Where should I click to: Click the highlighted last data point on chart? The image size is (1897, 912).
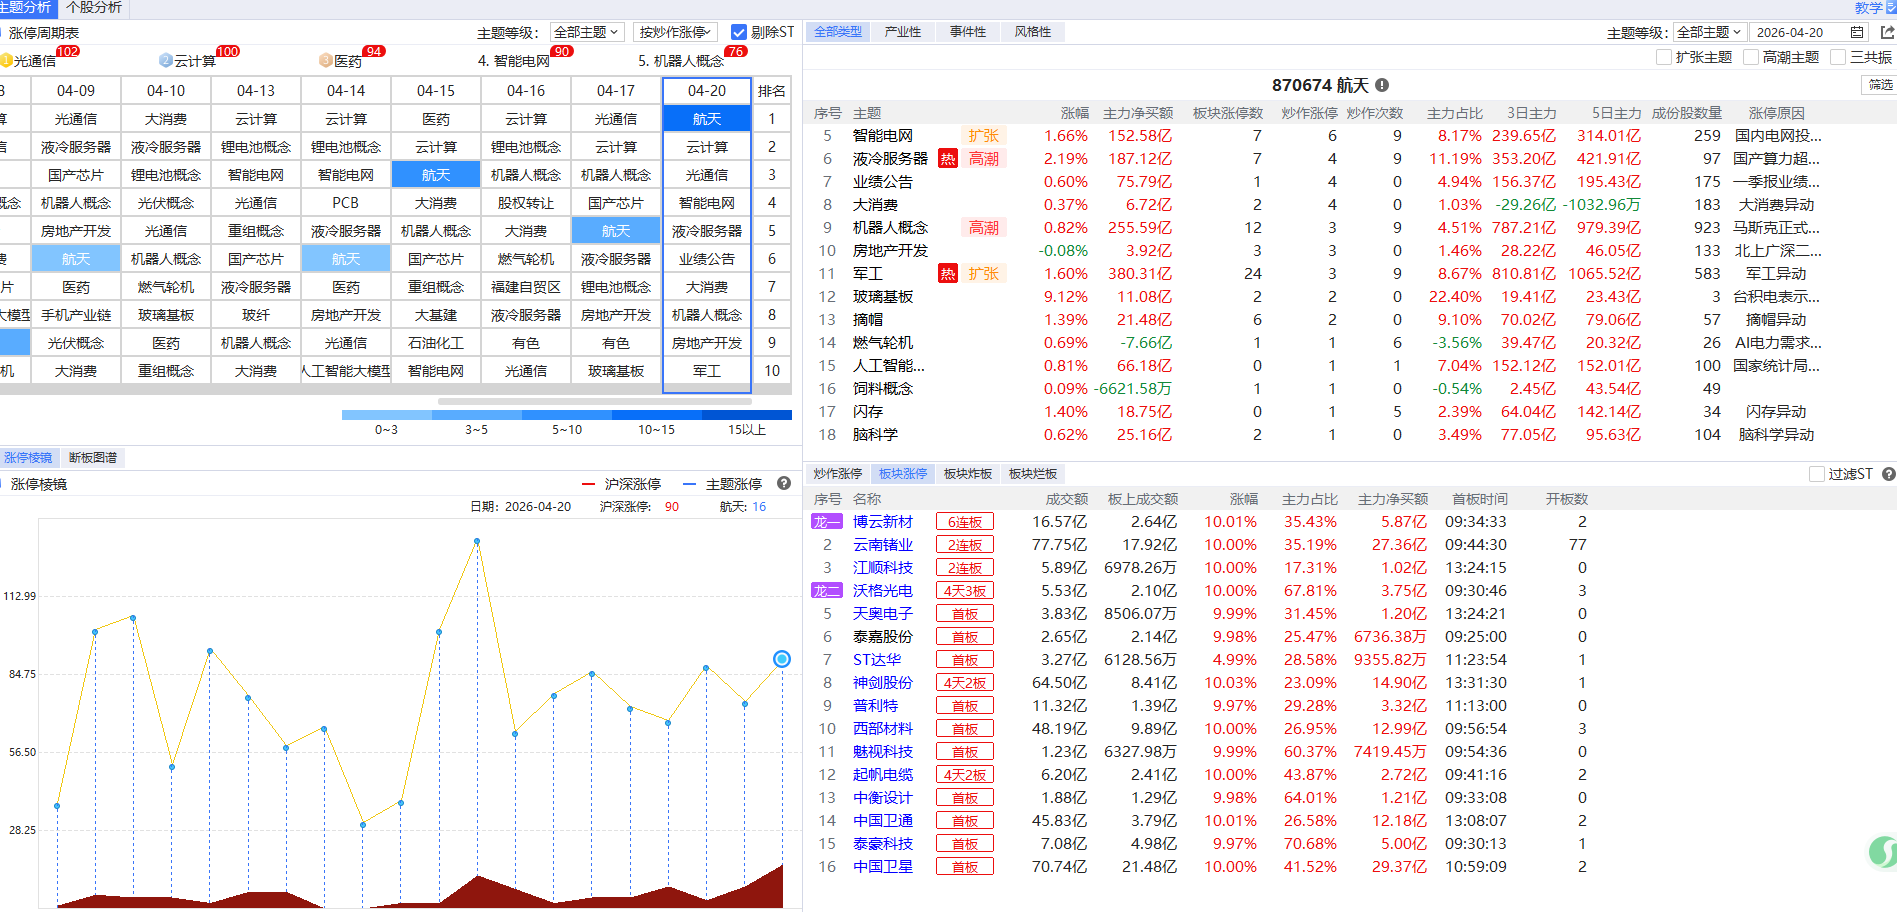click(782, 659)
